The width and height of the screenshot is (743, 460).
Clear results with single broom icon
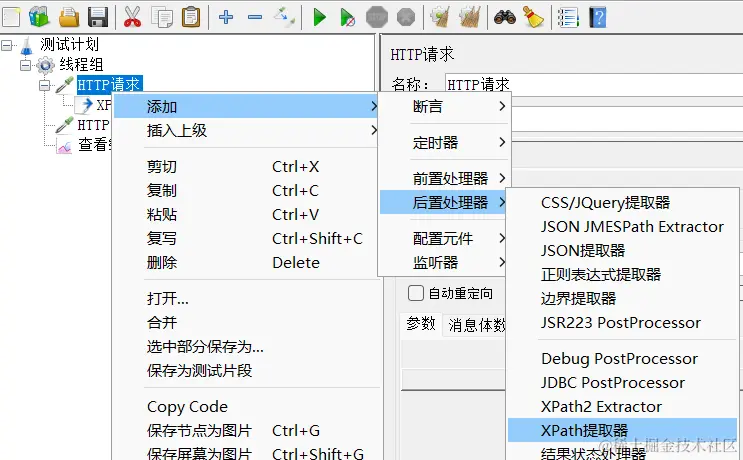point(440,18)
